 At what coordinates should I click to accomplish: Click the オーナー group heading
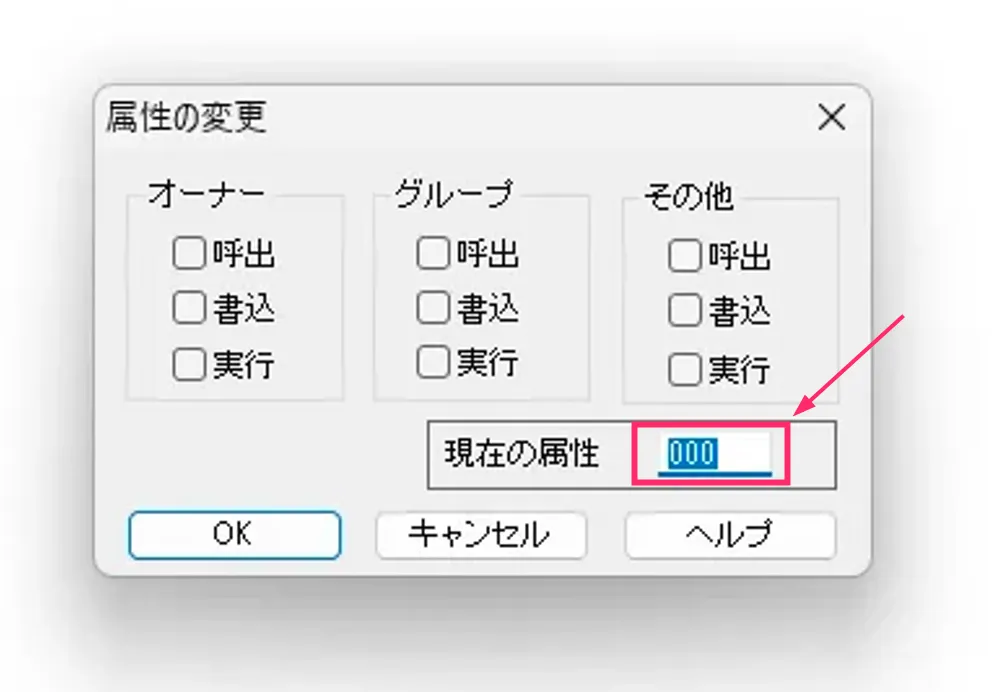tap(206, 194)
